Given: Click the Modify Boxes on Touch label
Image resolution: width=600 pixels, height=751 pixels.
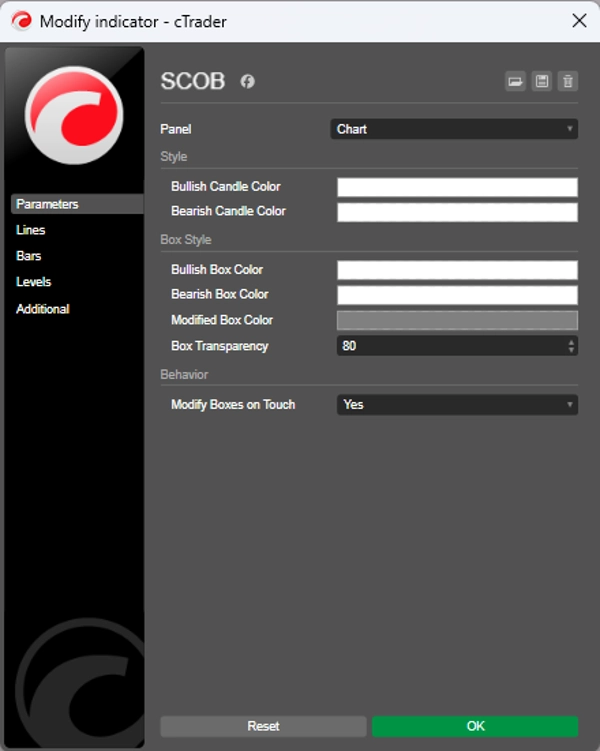Looking at the screenshot, I should pyautogui.click(x=233, y=405).
